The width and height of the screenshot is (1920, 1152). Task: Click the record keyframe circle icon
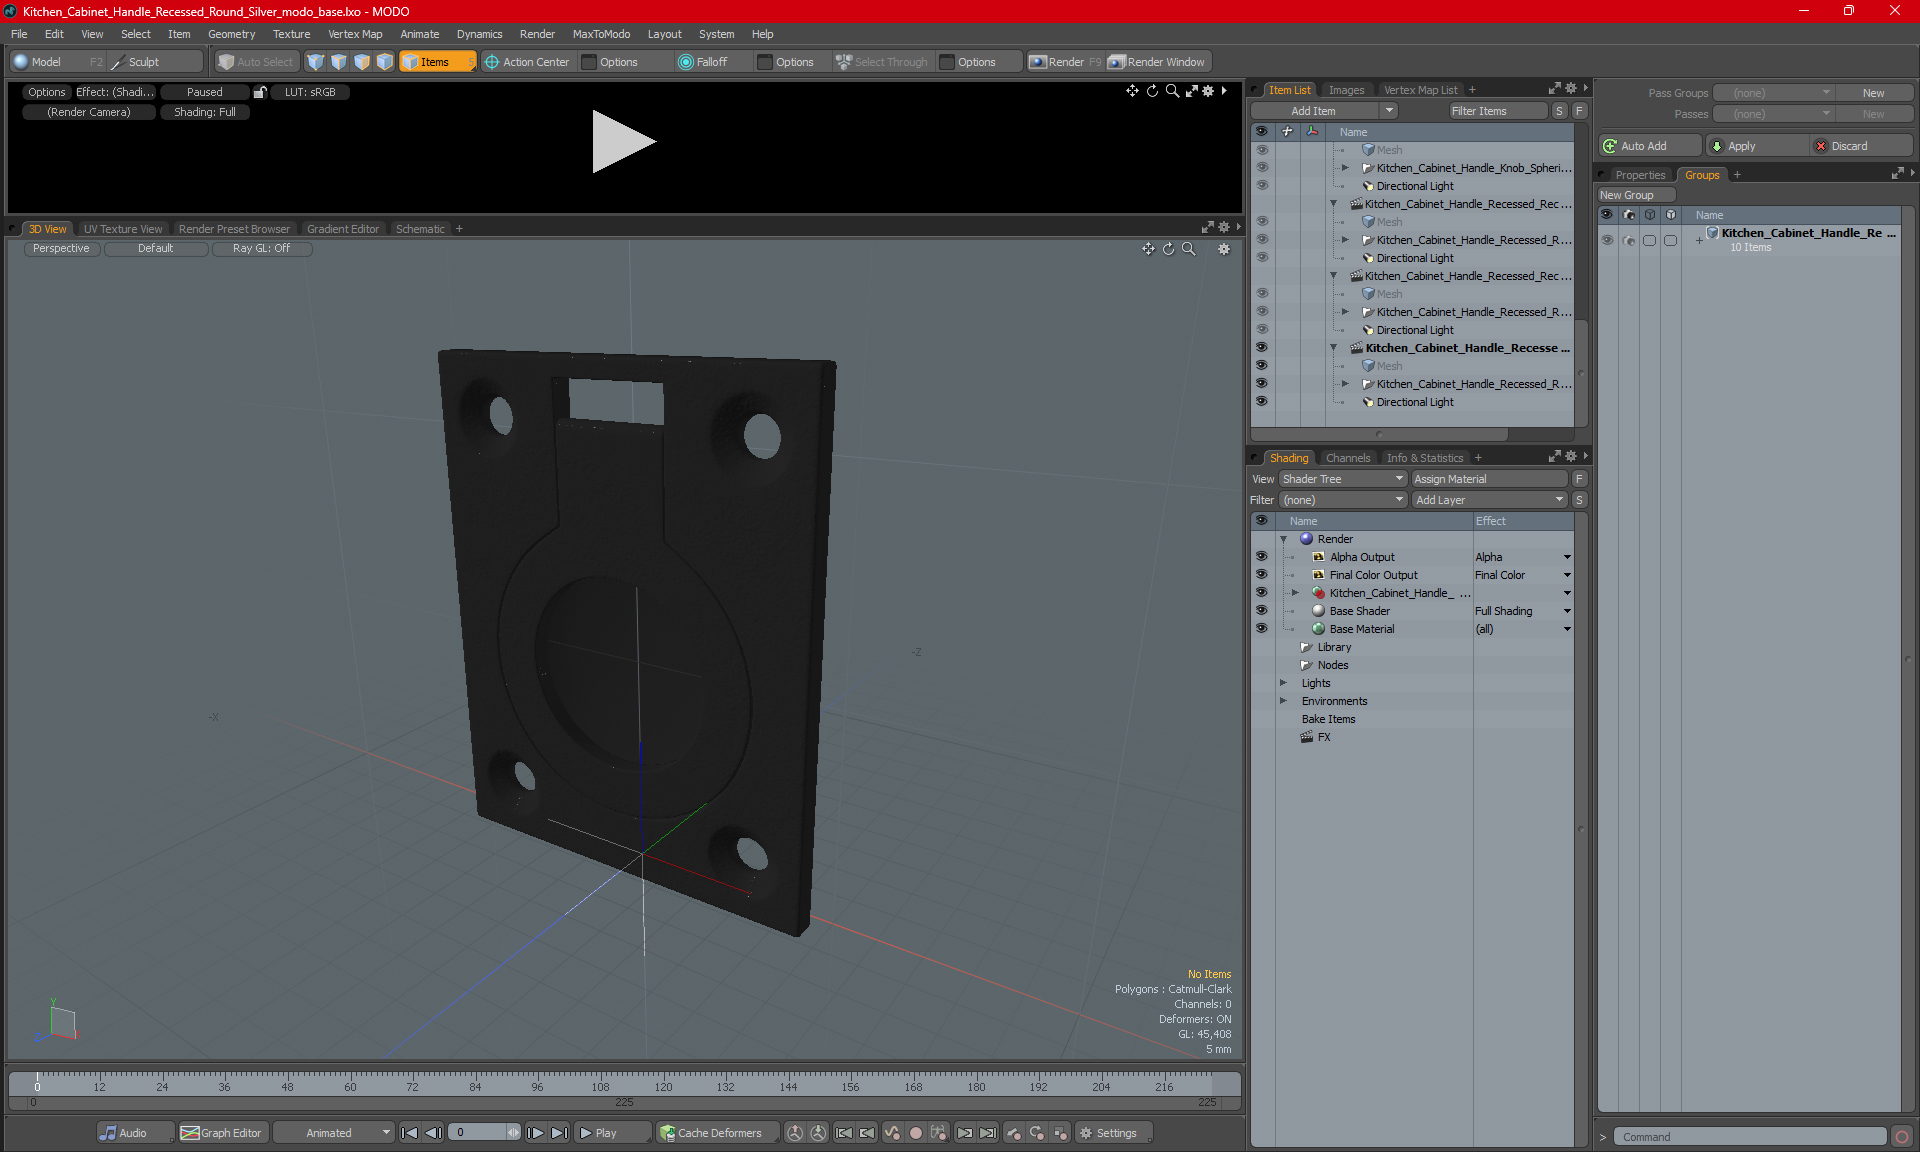pos(915,1133)
